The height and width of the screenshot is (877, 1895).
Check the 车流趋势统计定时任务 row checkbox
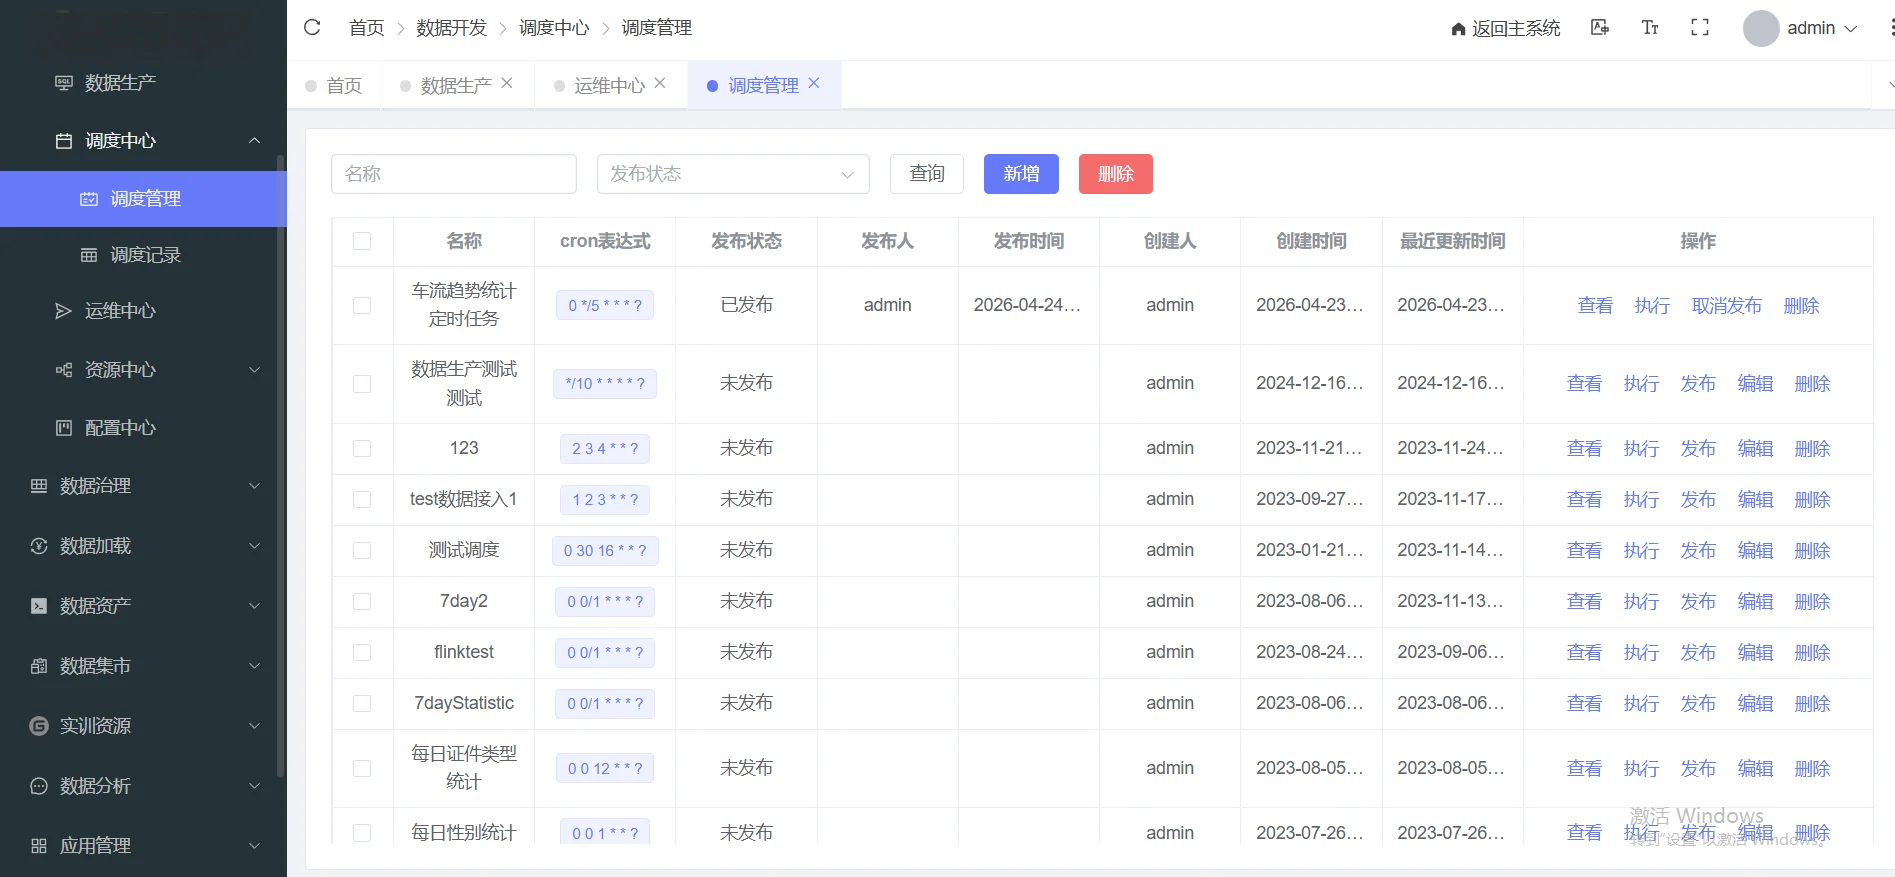tap(362, 305)
